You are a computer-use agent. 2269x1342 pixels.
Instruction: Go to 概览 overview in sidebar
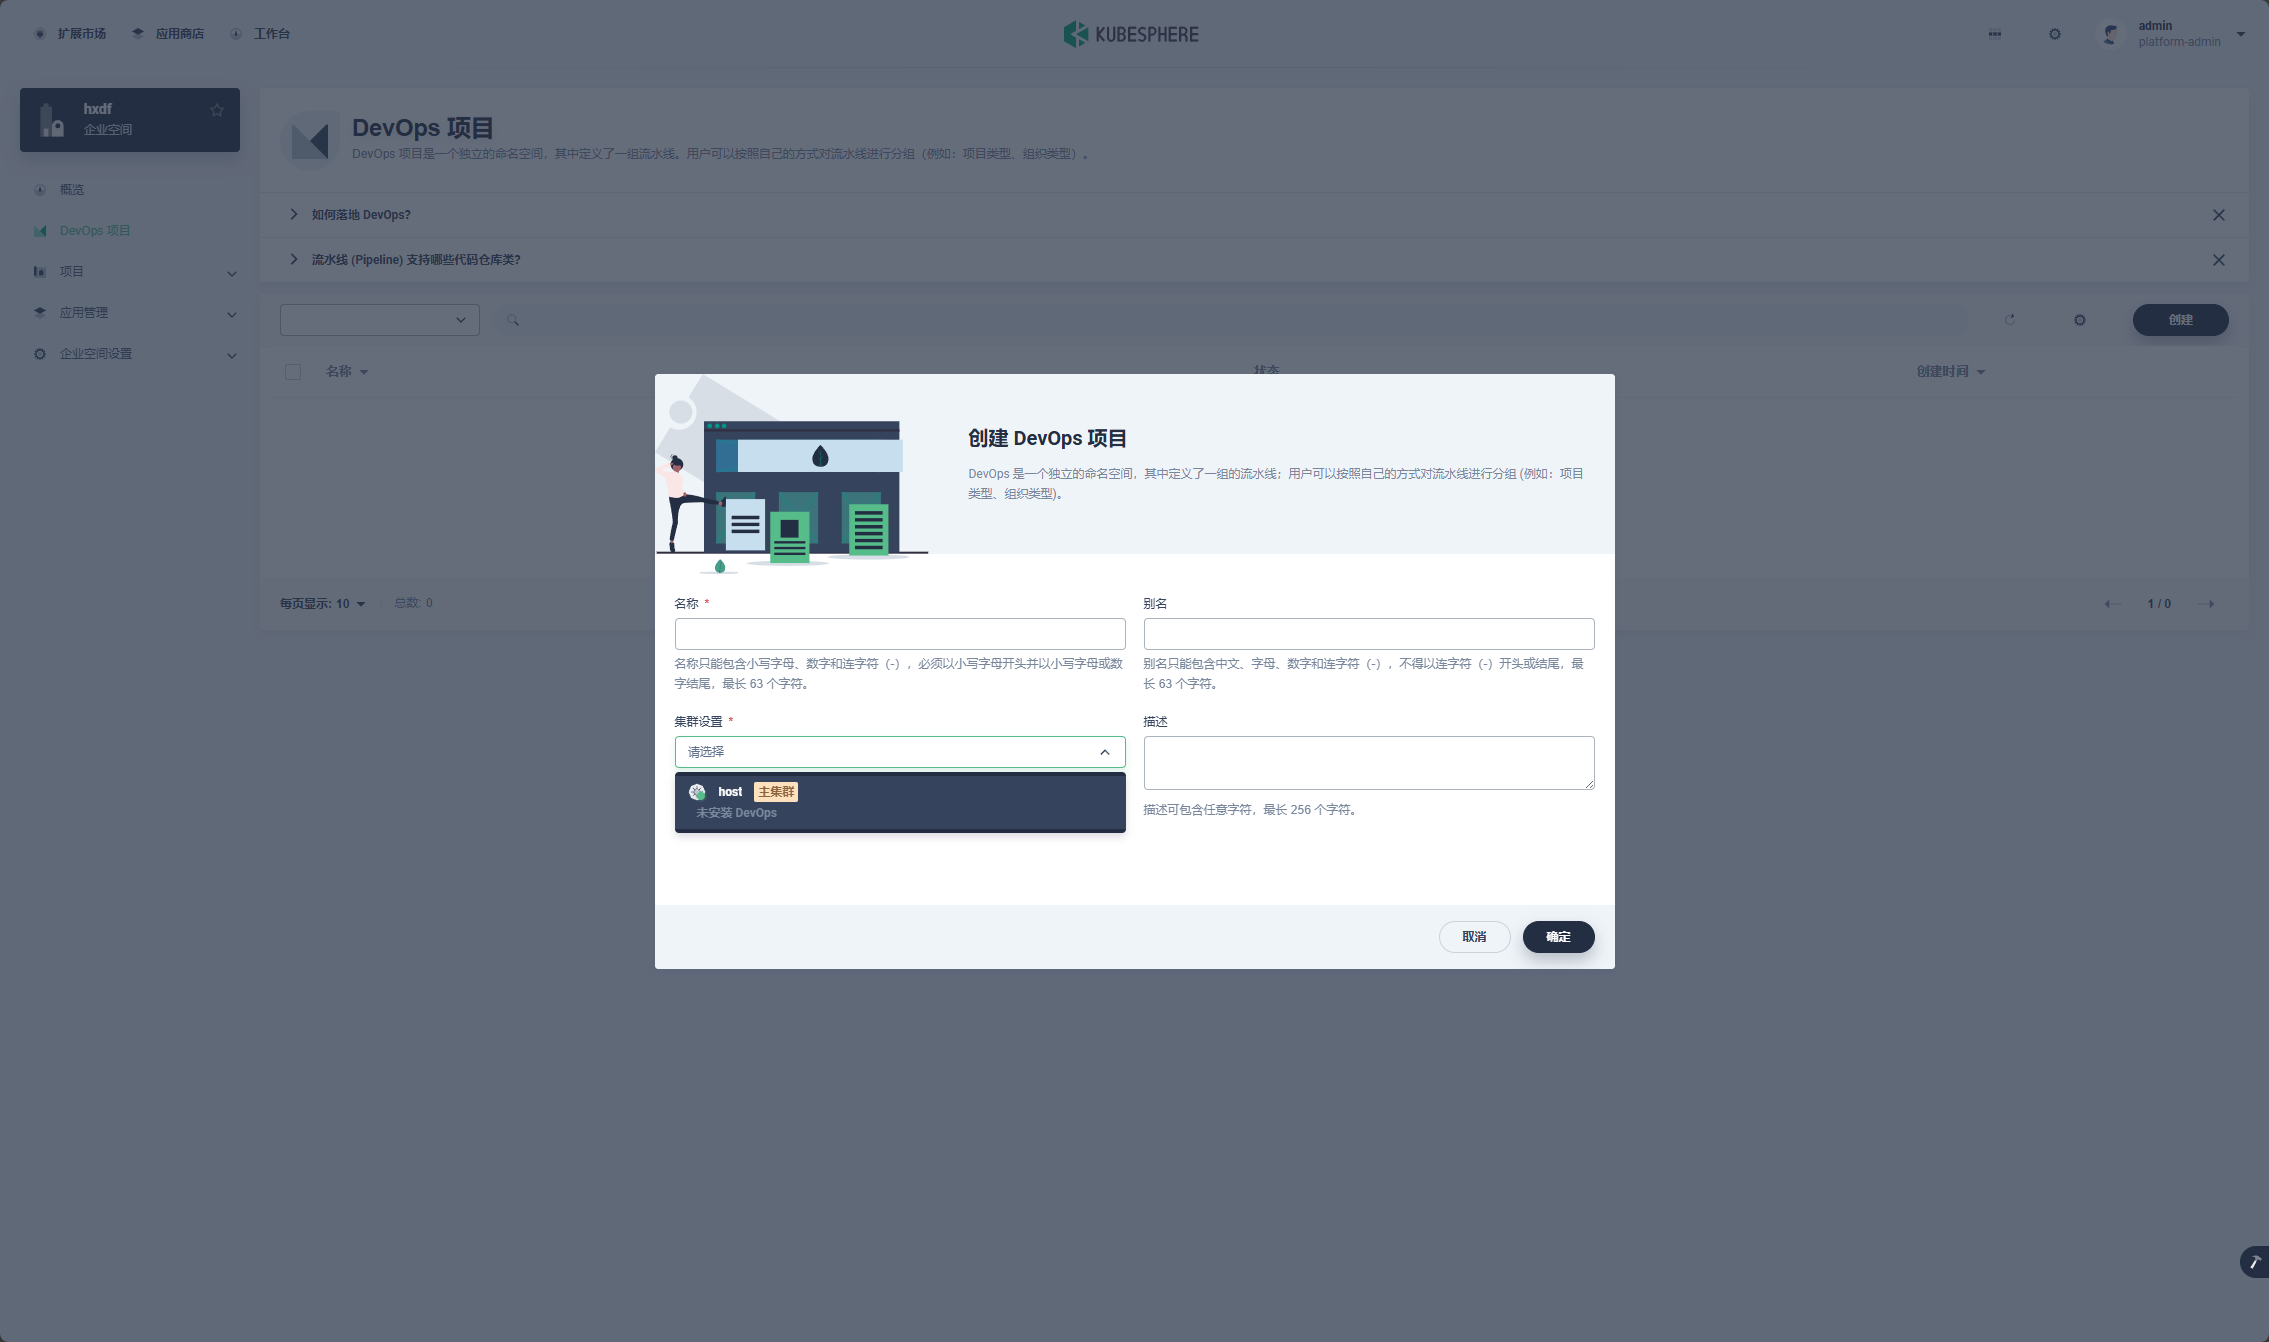[72, 190]
